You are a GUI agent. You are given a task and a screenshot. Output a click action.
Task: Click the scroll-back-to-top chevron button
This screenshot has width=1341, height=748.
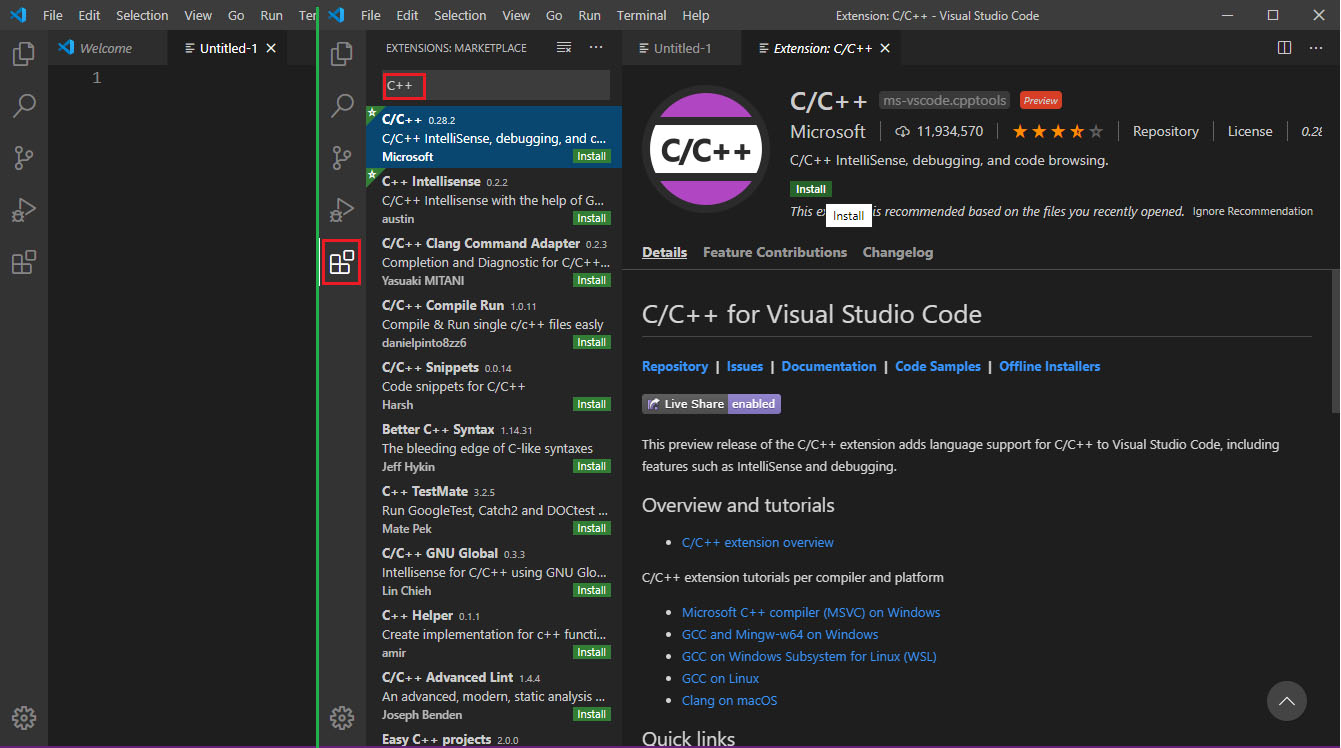(1287, 701)
